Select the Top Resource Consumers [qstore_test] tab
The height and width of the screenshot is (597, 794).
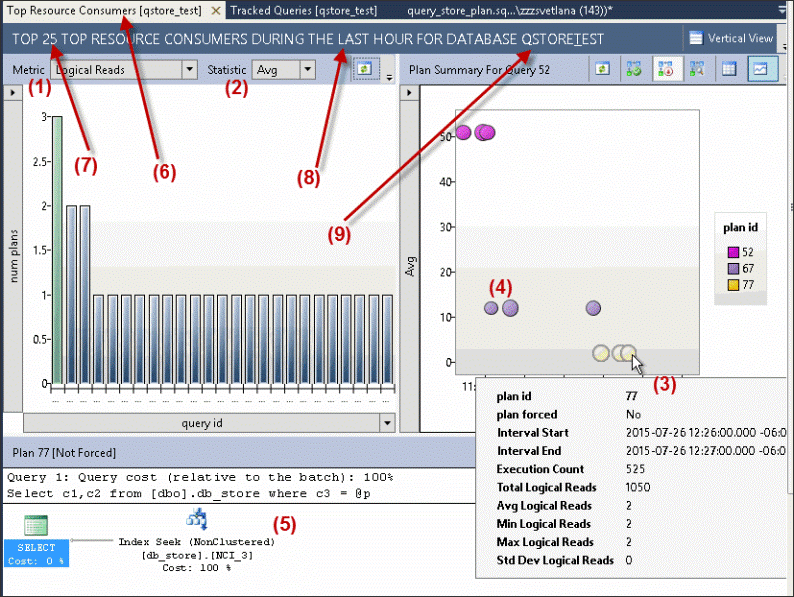[x=104, y=11]
